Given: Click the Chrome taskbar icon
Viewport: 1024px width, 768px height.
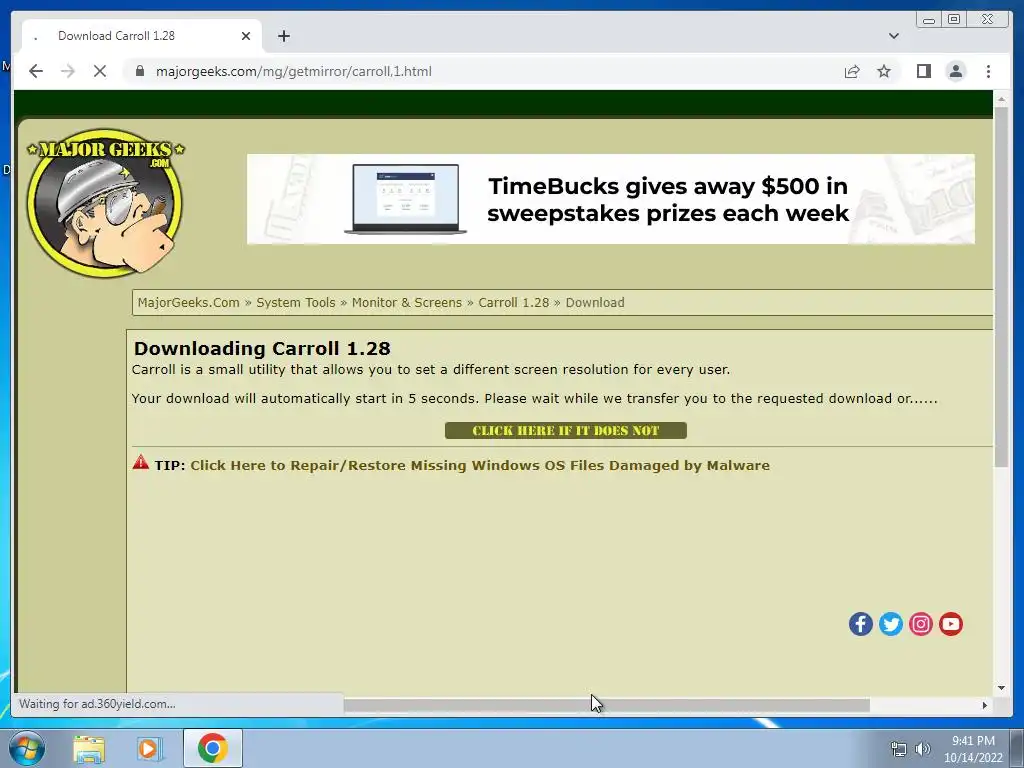Looking at the screenshot, I should pyautogui.click(x=213, y=748).
